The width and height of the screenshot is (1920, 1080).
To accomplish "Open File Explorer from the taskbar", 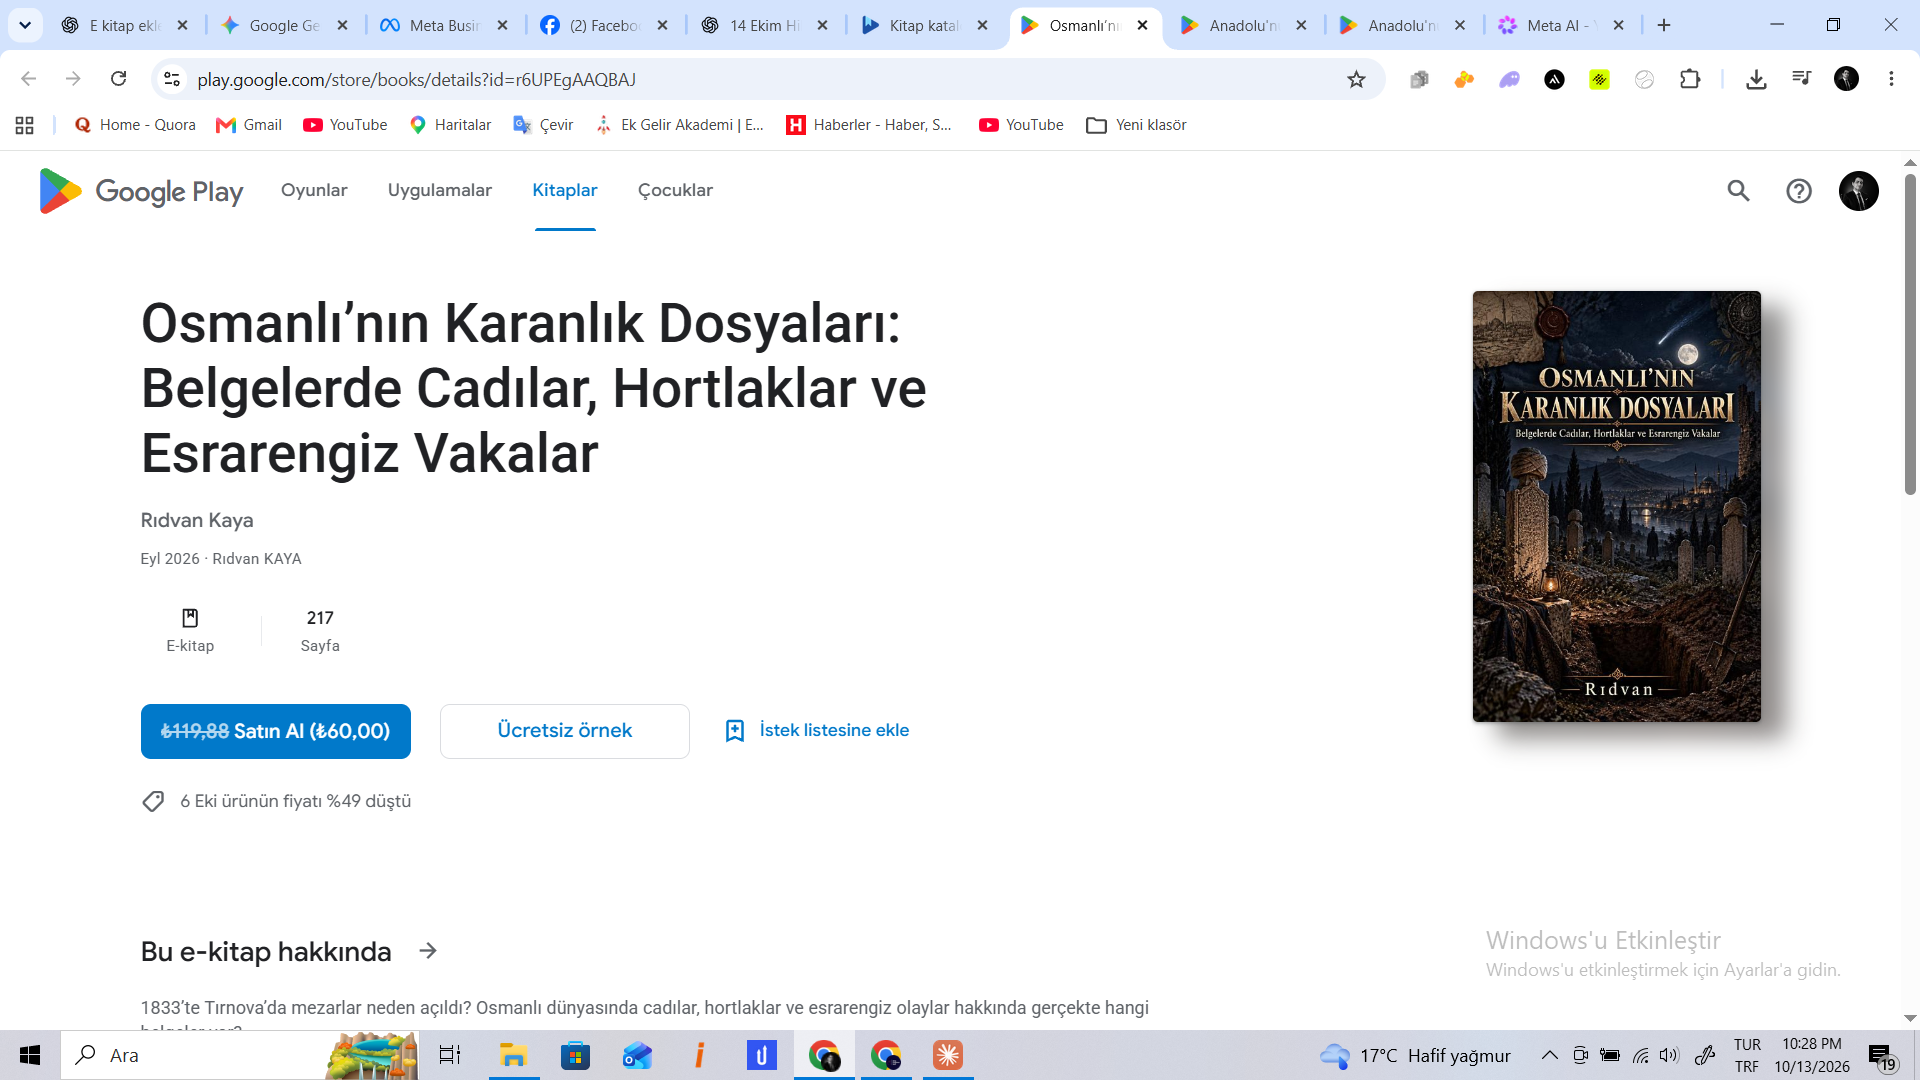I will (x=513, y=1055).
